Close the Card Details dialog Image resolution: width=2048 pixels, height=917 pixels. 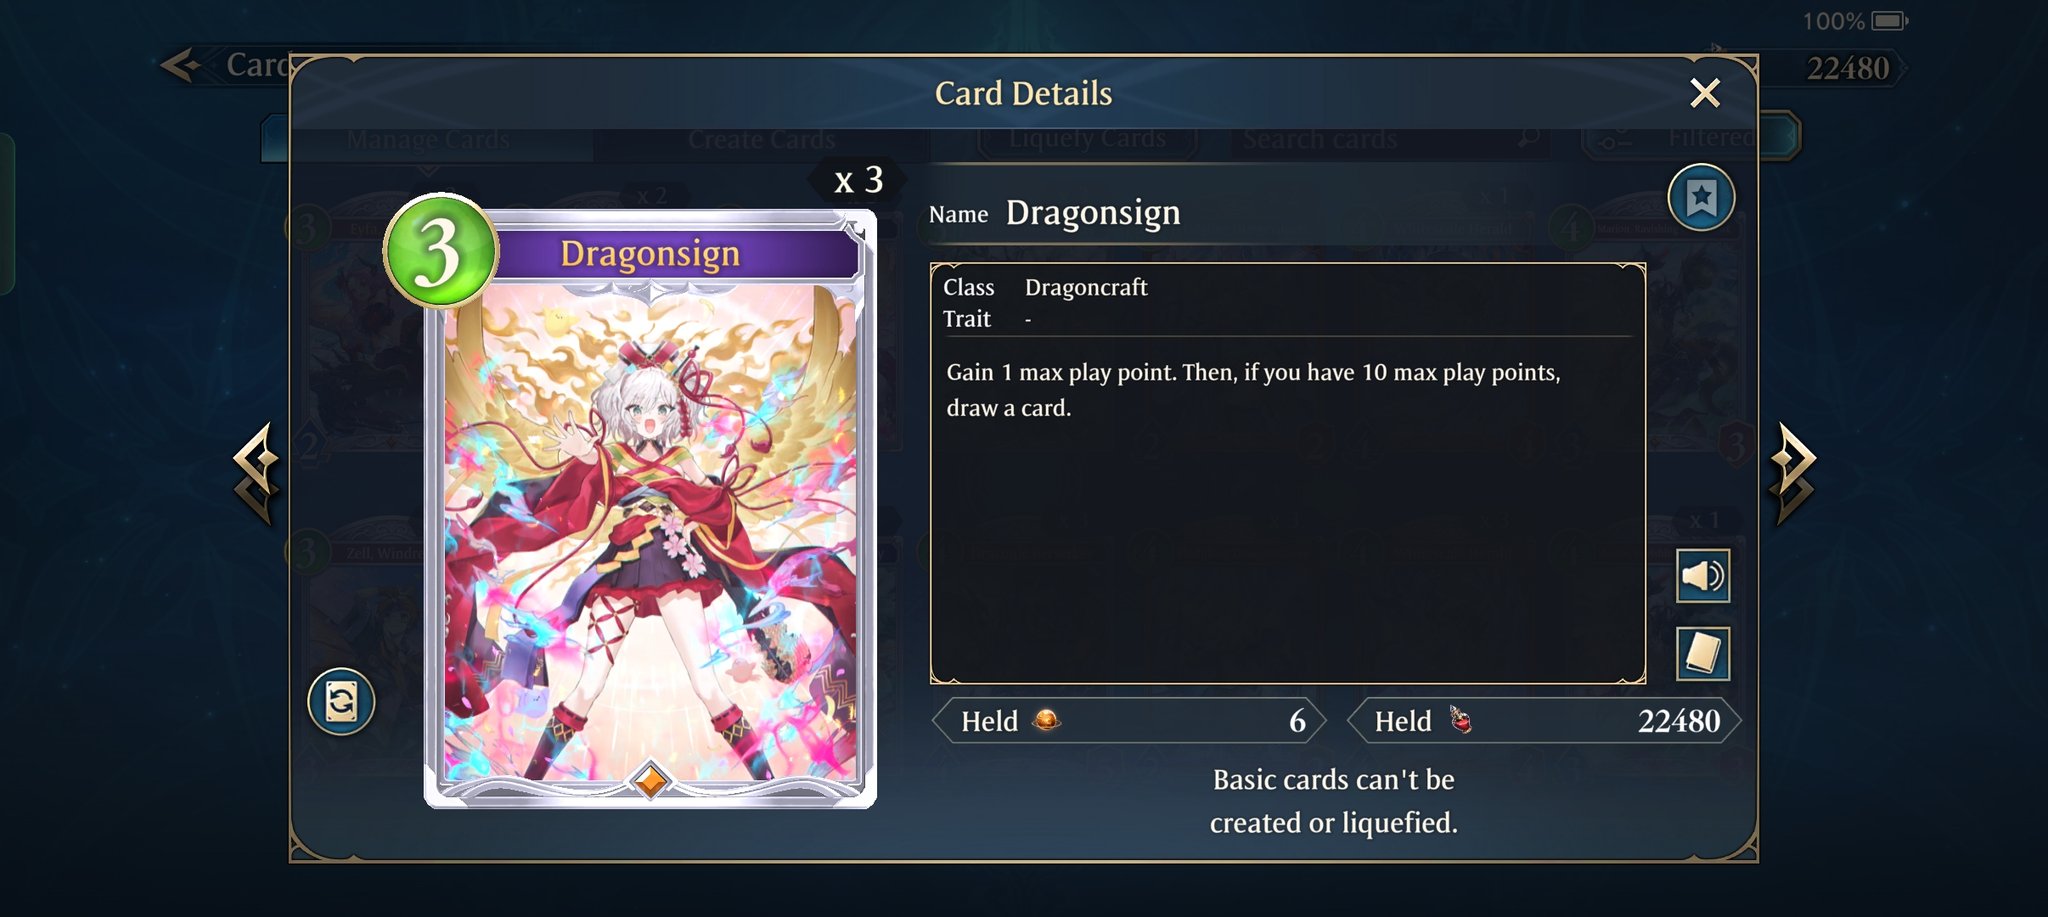1705,93
